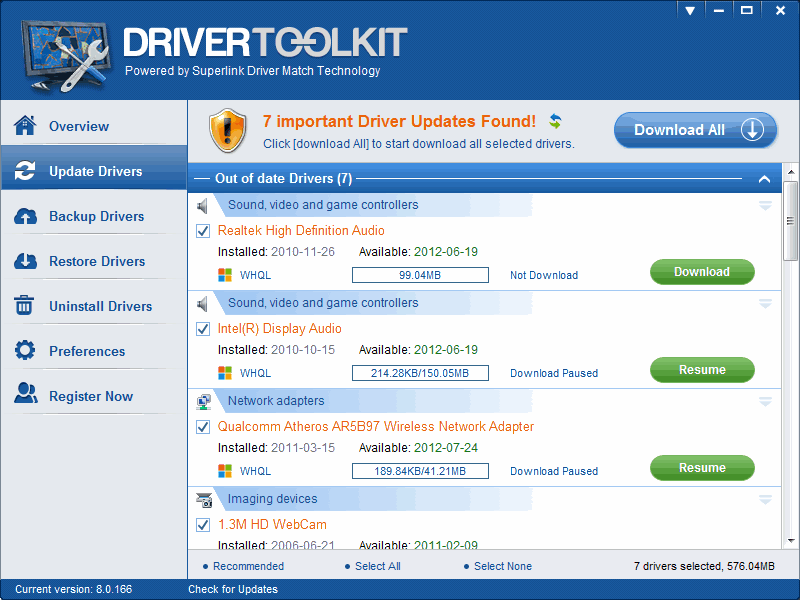
Task: Expand details arrow for Network adapters row
Action: [x=765, y=402]
